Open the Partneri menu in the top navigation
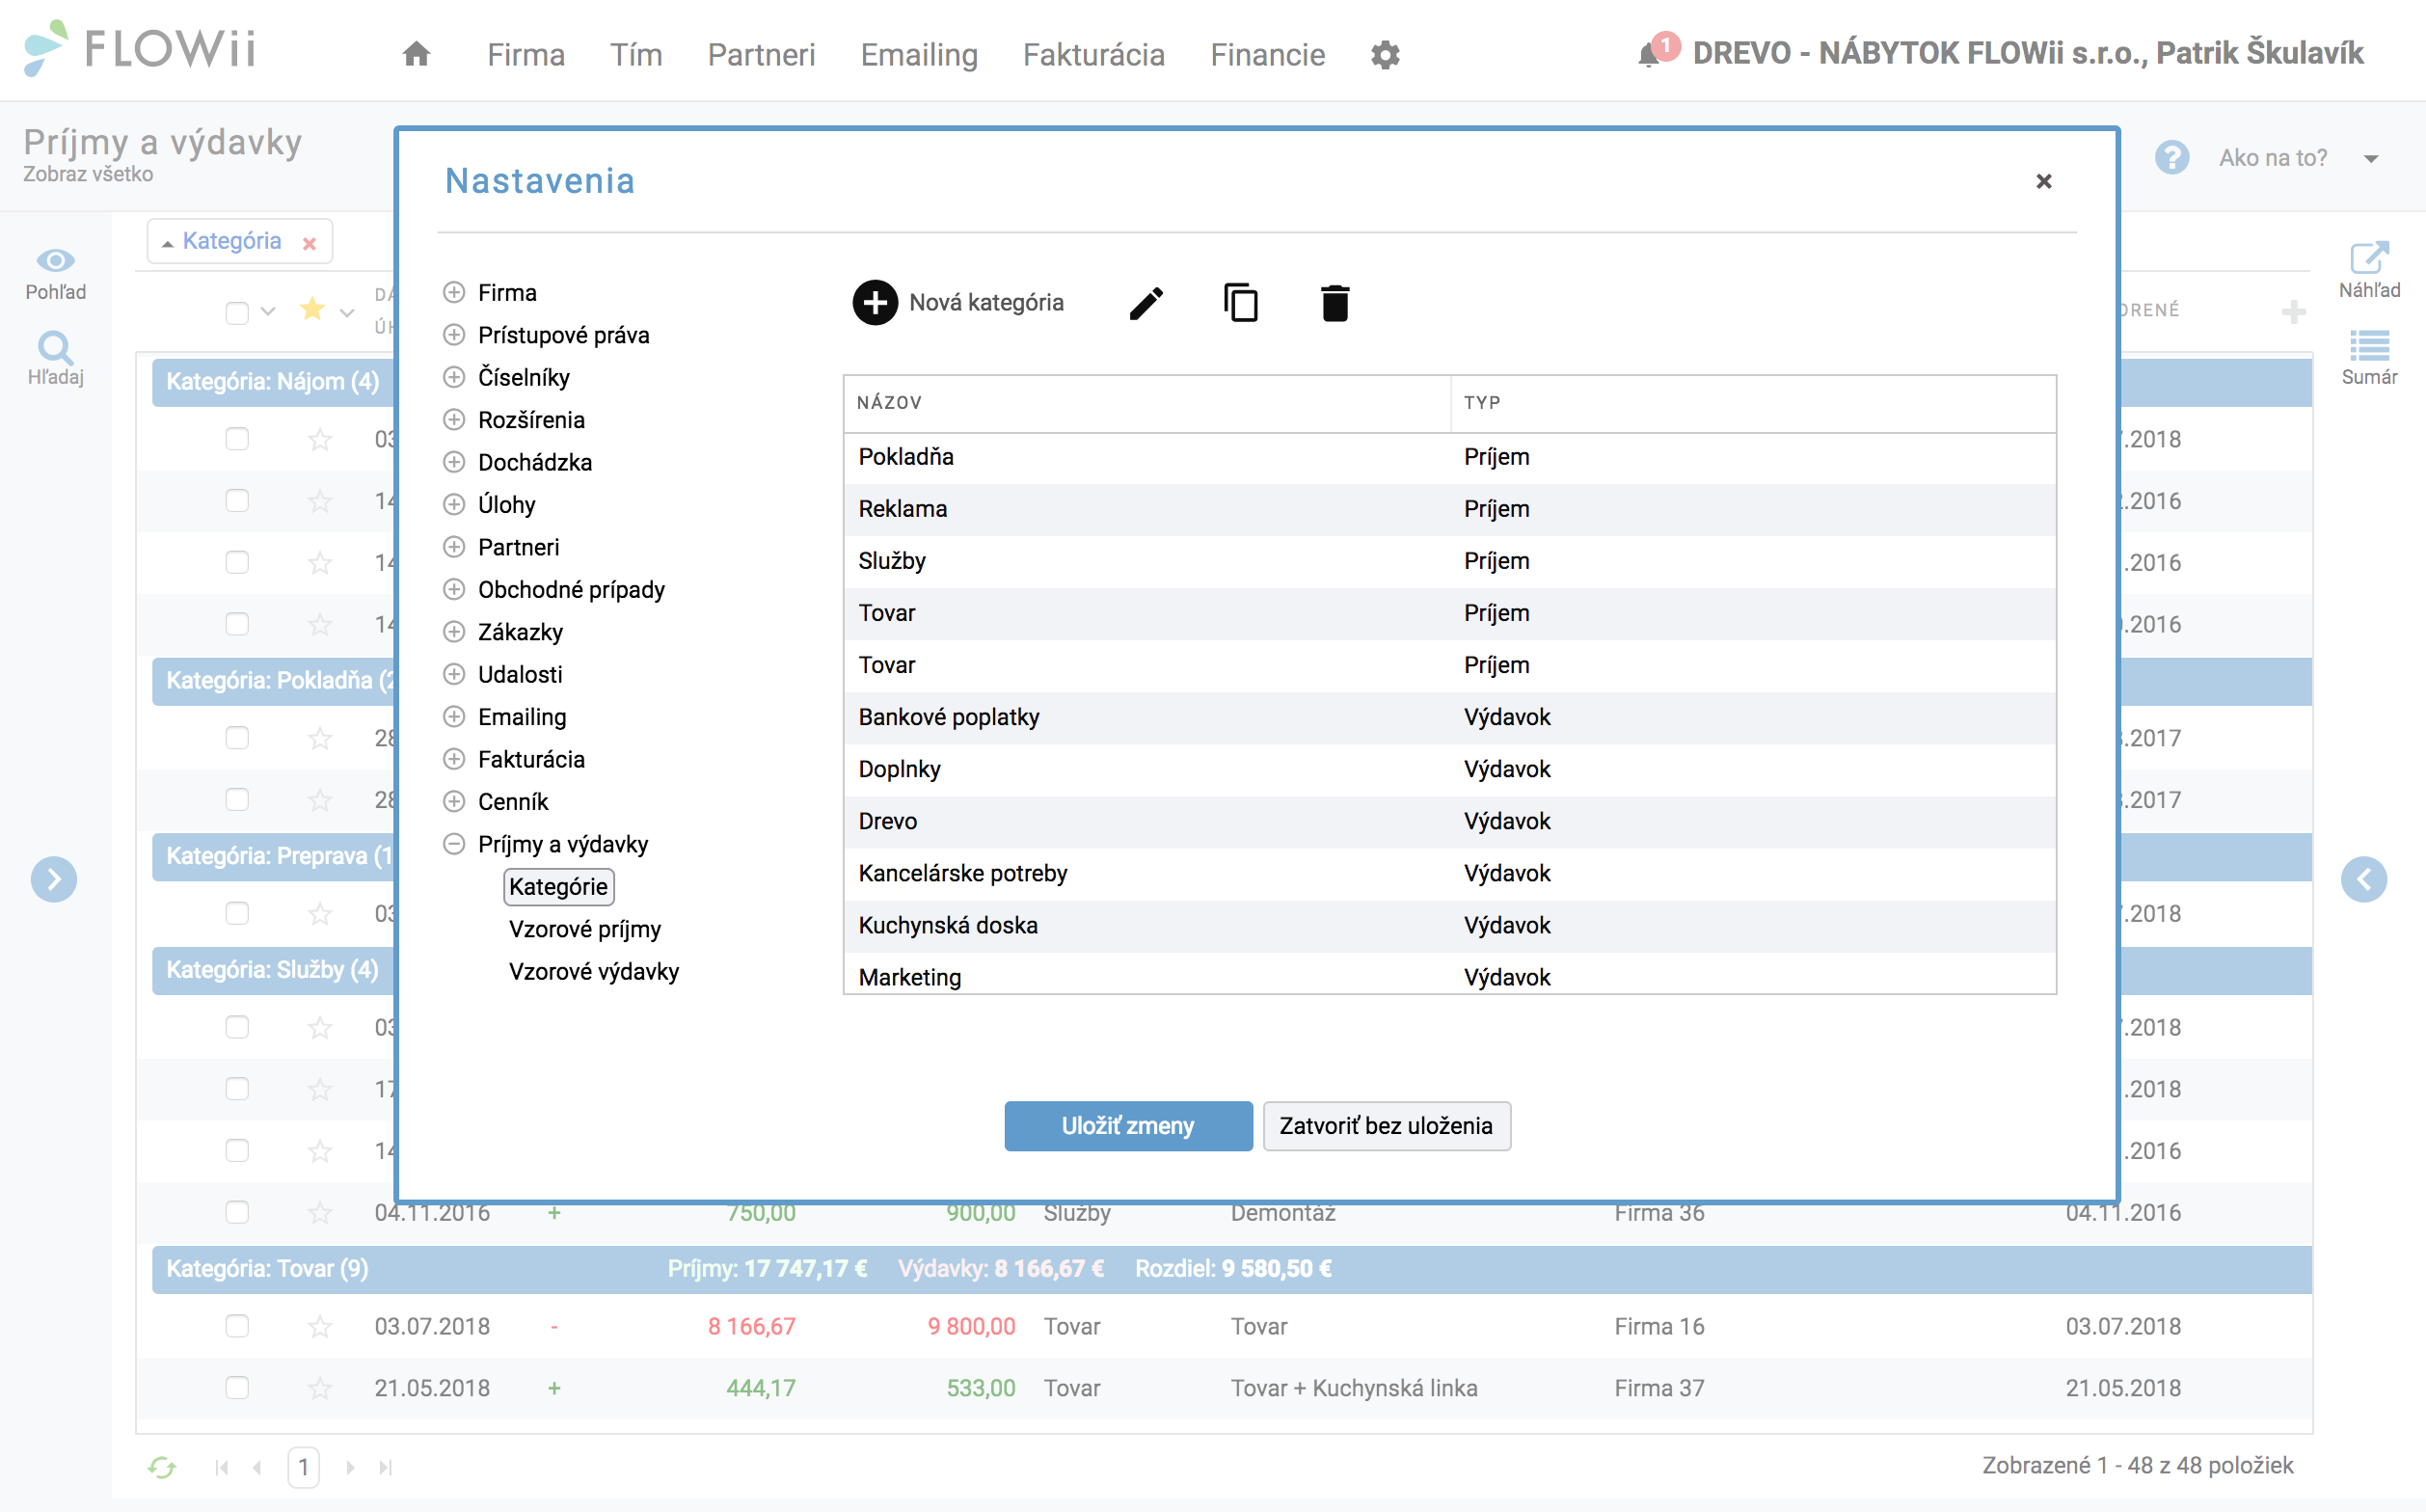This screenshot has width=2426, height=1512. [761, 54]
